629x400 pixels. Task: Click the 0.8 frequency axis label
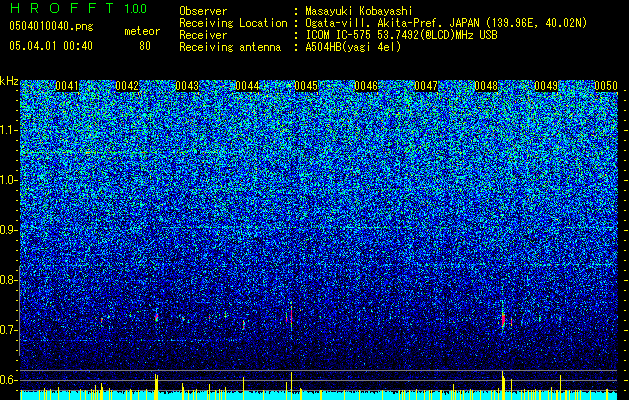[9, 280]
